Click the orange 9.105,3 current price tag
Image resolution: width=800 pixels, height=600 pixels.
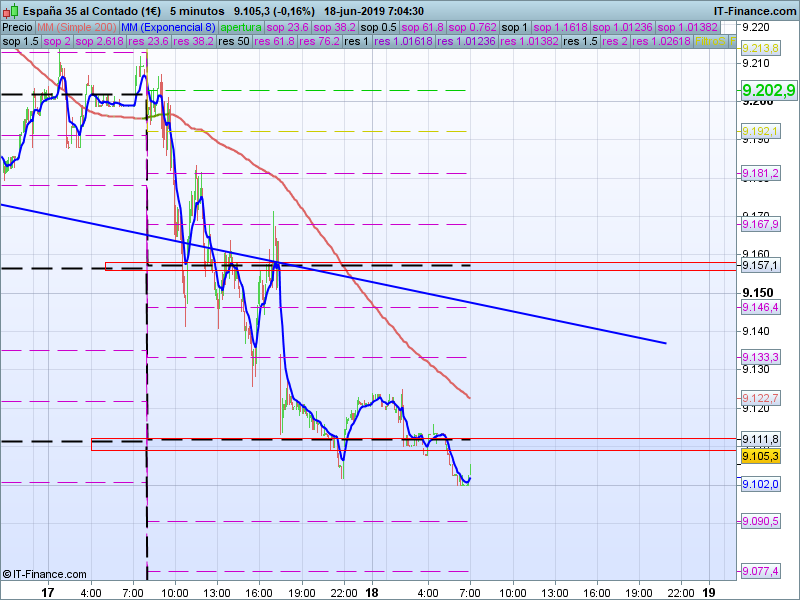pyautogui.click(x=760, y=456)
